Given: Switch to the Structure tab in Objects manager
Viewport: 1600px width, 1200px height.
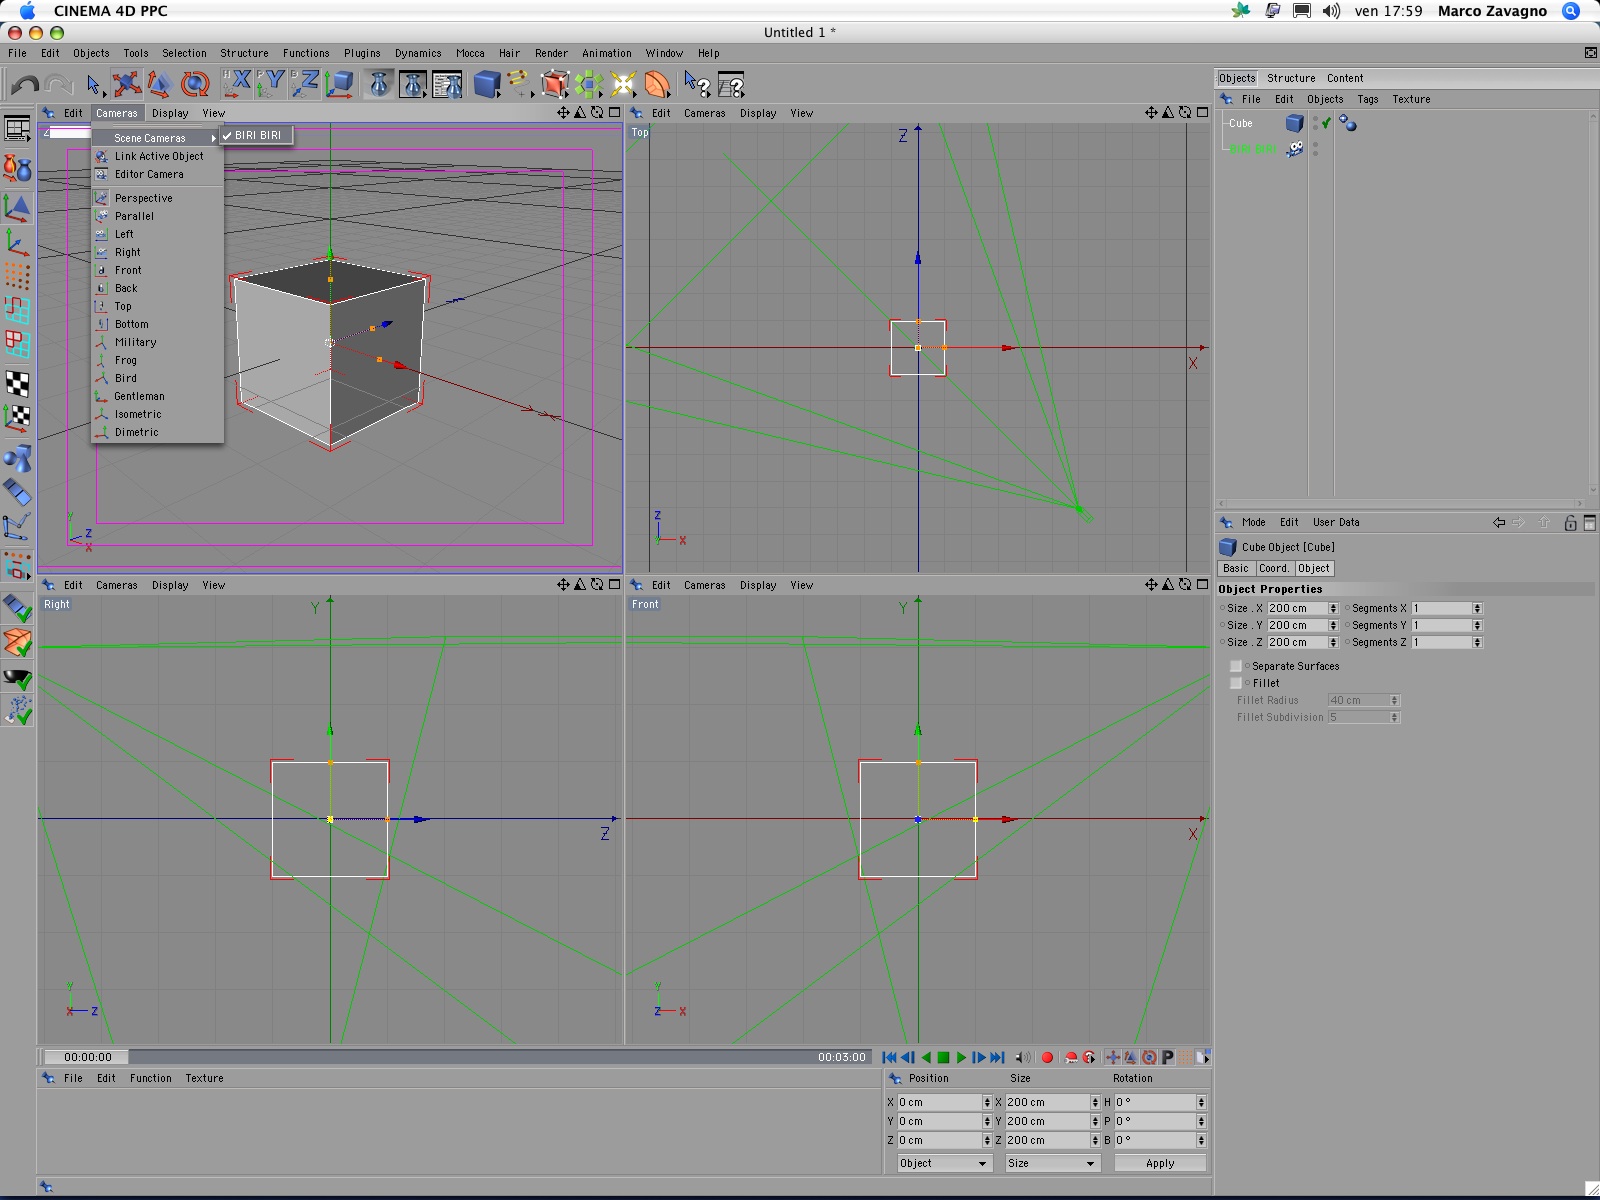Looking at the screenshot, I should [x=1291, y=78].
